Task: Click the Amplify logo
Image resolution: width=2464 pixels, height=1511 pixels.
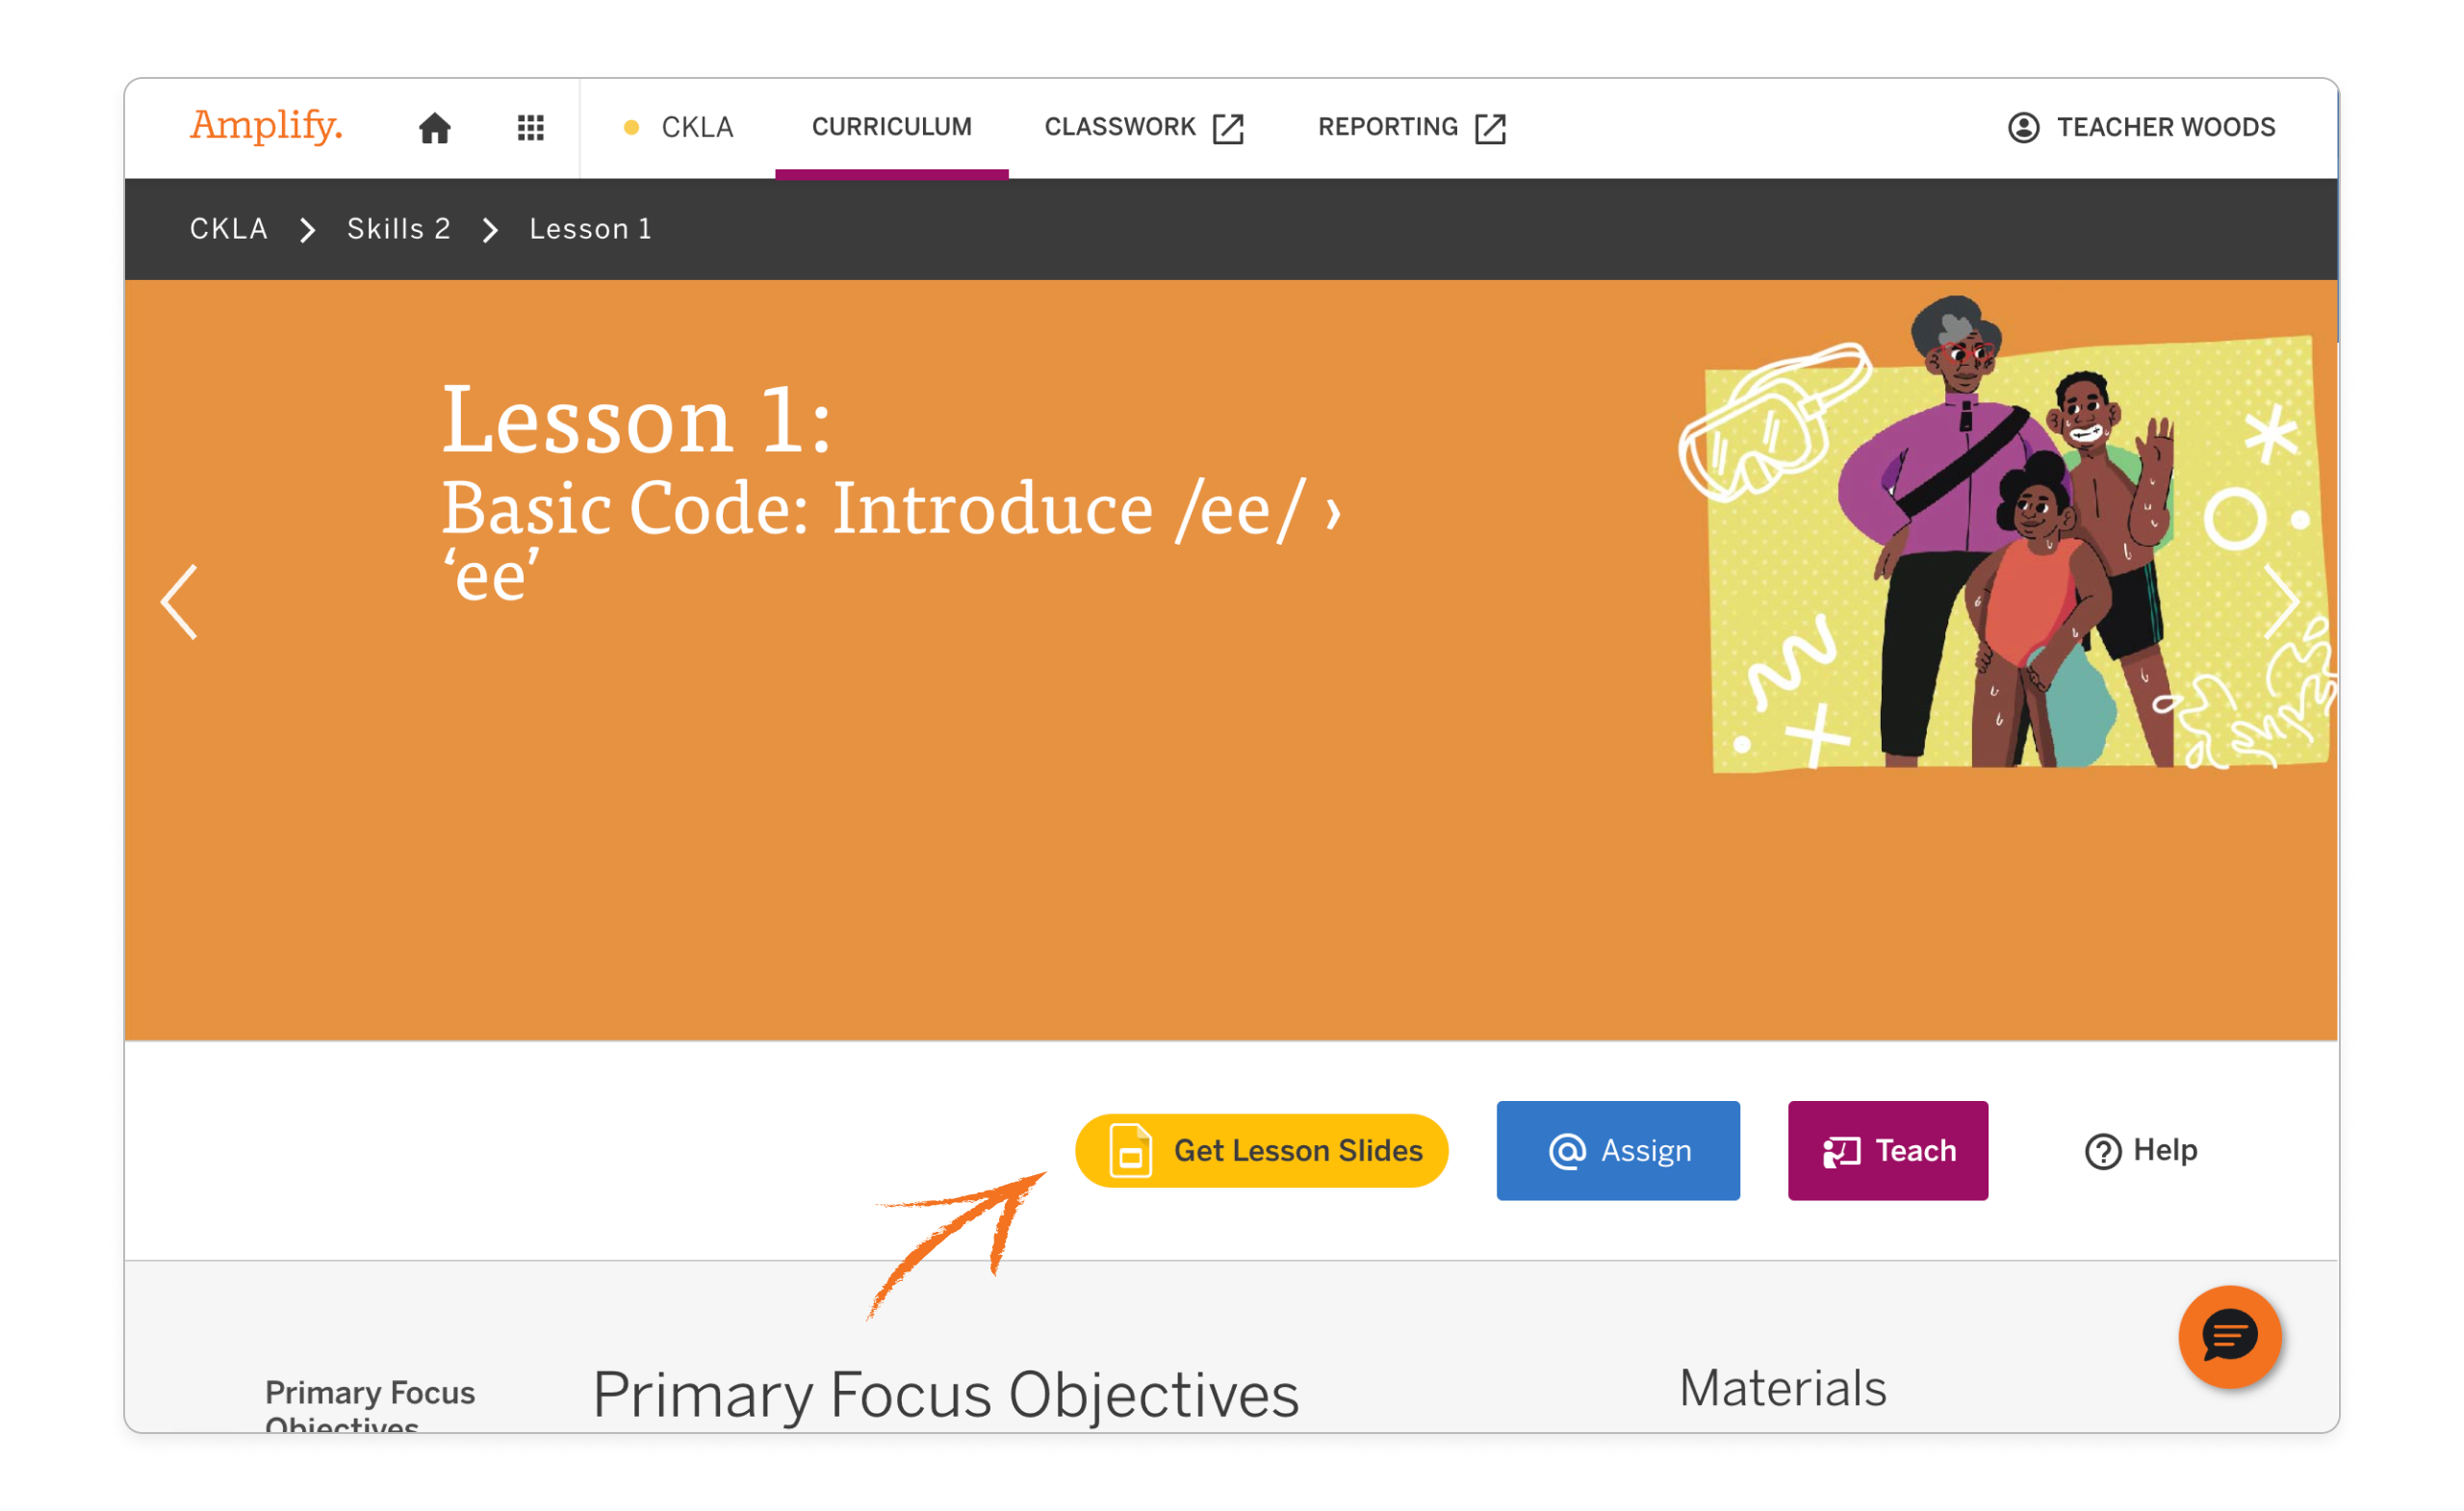Action: [266, 126]
